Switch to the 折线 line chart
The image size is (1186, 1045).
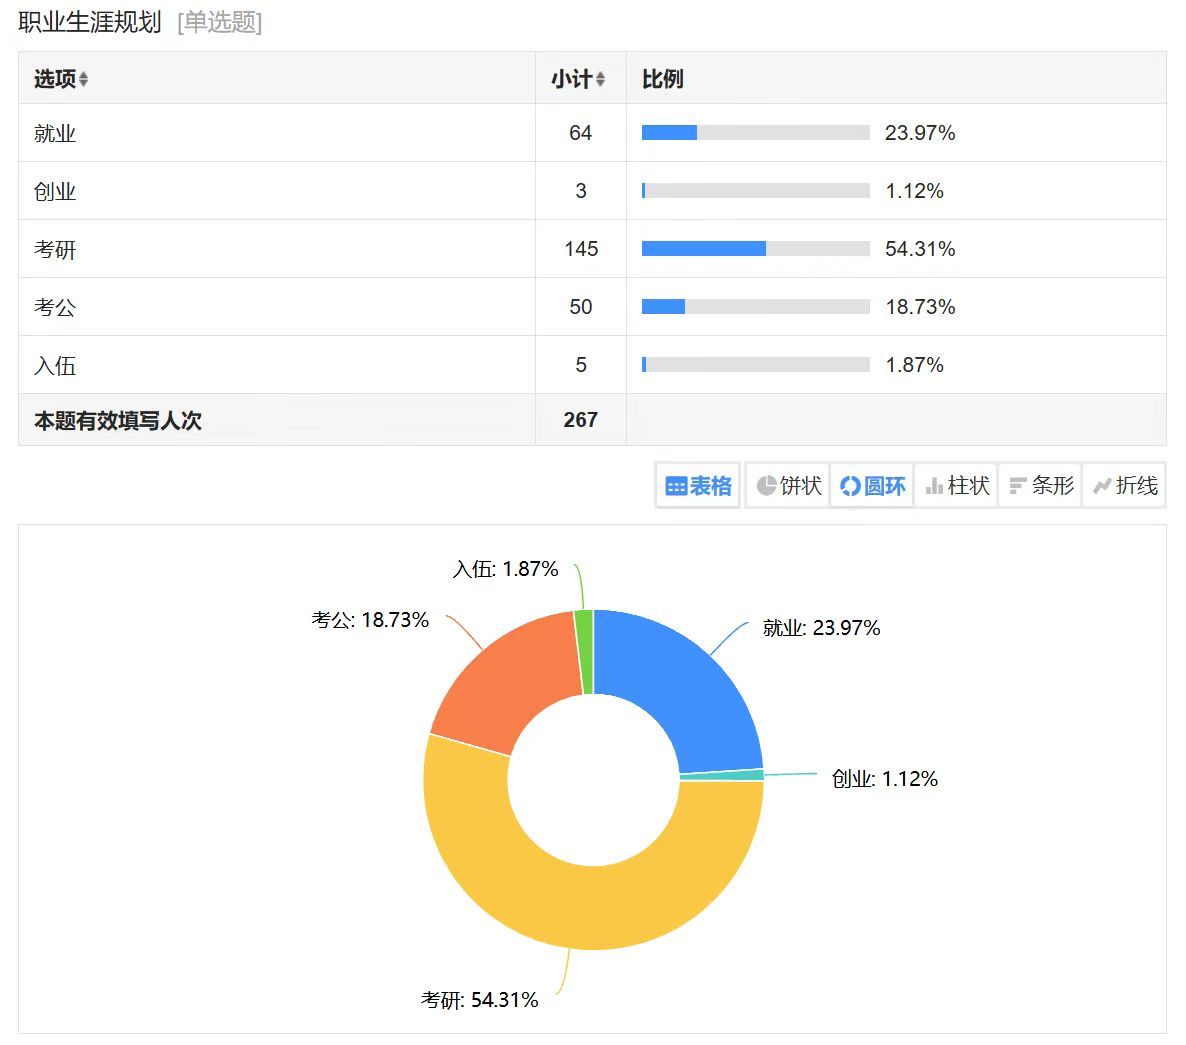[1124, 486]
